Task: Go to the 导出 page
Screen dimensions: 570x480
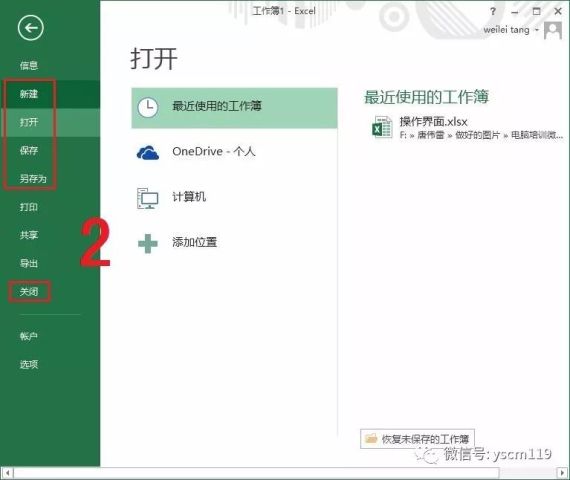Action: coord(29,263)
